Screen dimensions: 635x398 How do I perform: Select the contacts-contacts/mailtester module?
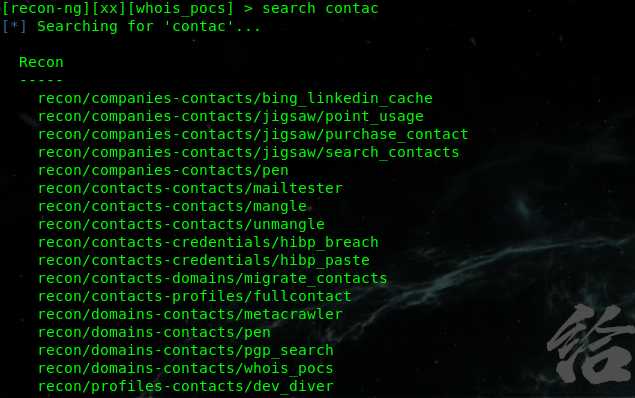(190, 188)
